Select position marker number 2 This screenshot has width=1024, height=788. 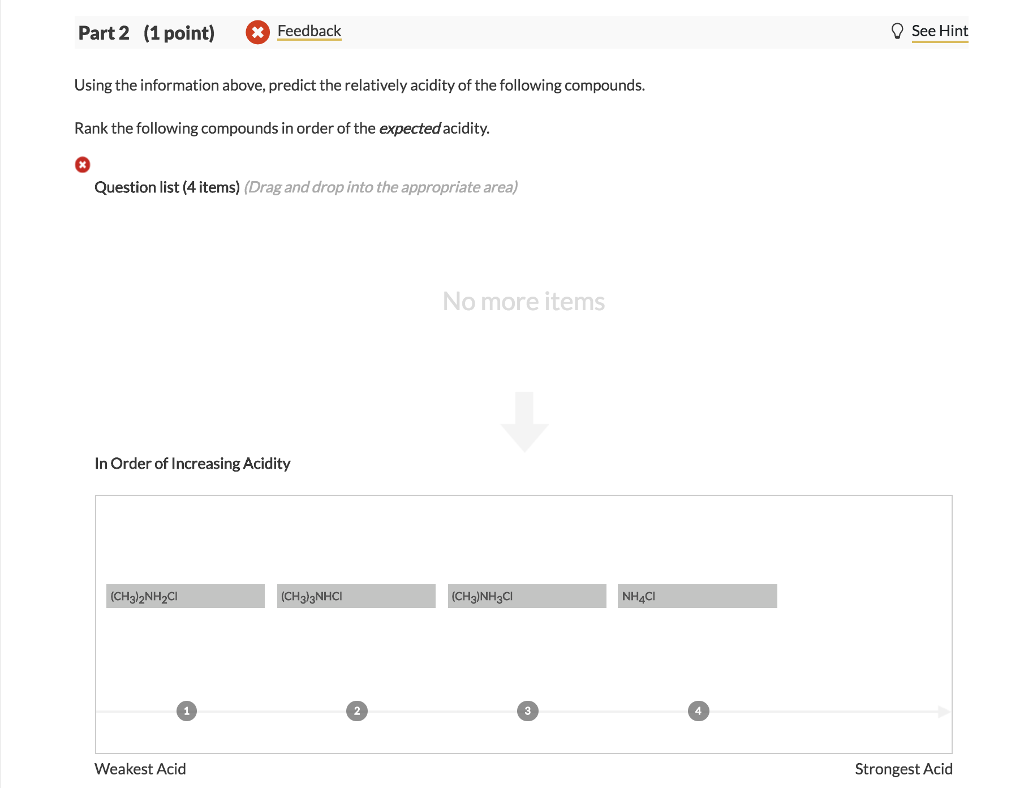click(x=355, y=711)
